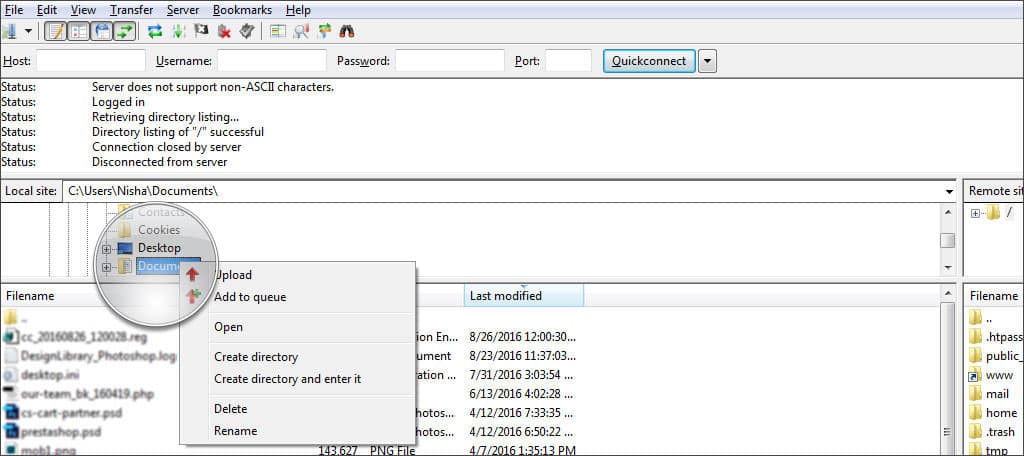The height and width of the screenshot is (456, 1024).
Task: Click the Desktop folder icon in tree
Action: (x=127, y=248)
